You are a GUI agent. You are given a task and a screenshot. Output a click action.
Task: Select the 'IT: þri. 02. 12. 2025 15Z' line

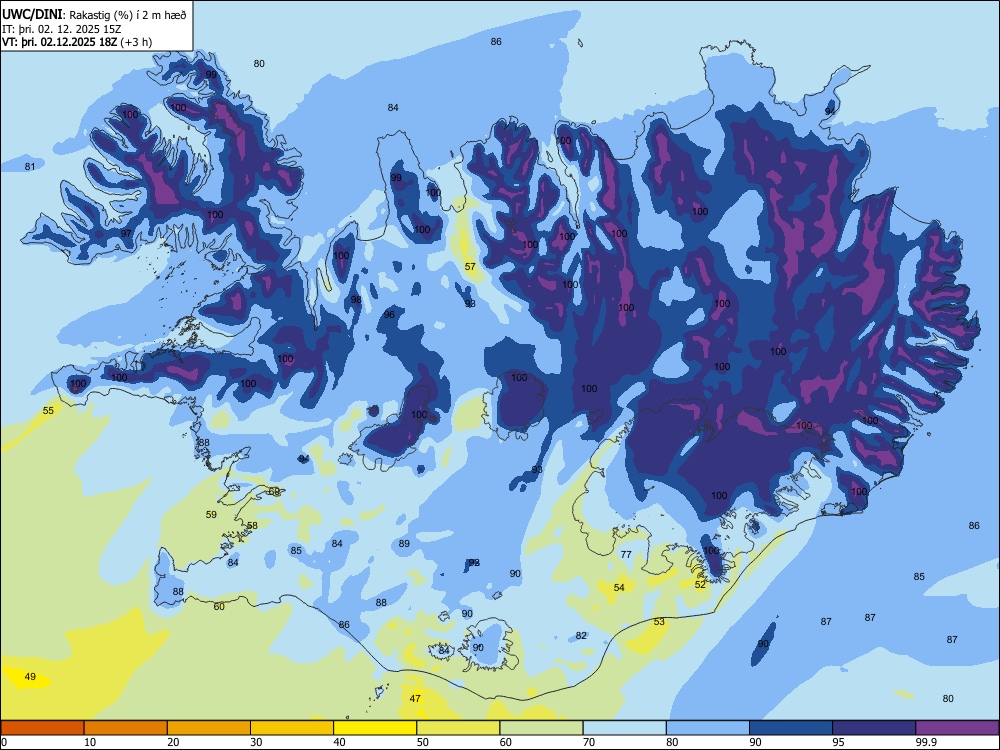pyautogui.click(x=62, y=29)
